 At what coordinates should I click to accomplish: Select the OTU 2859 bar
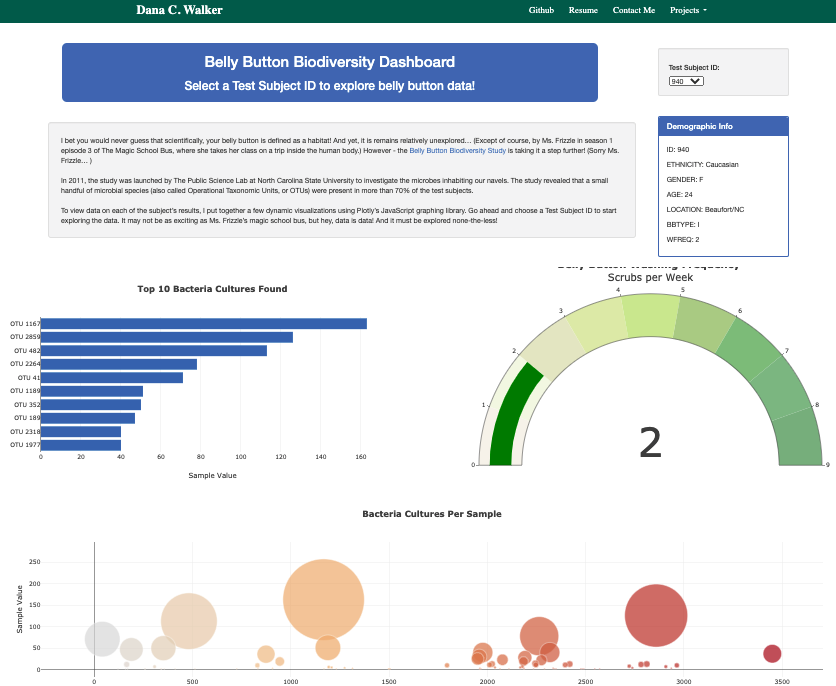point(165,338)
